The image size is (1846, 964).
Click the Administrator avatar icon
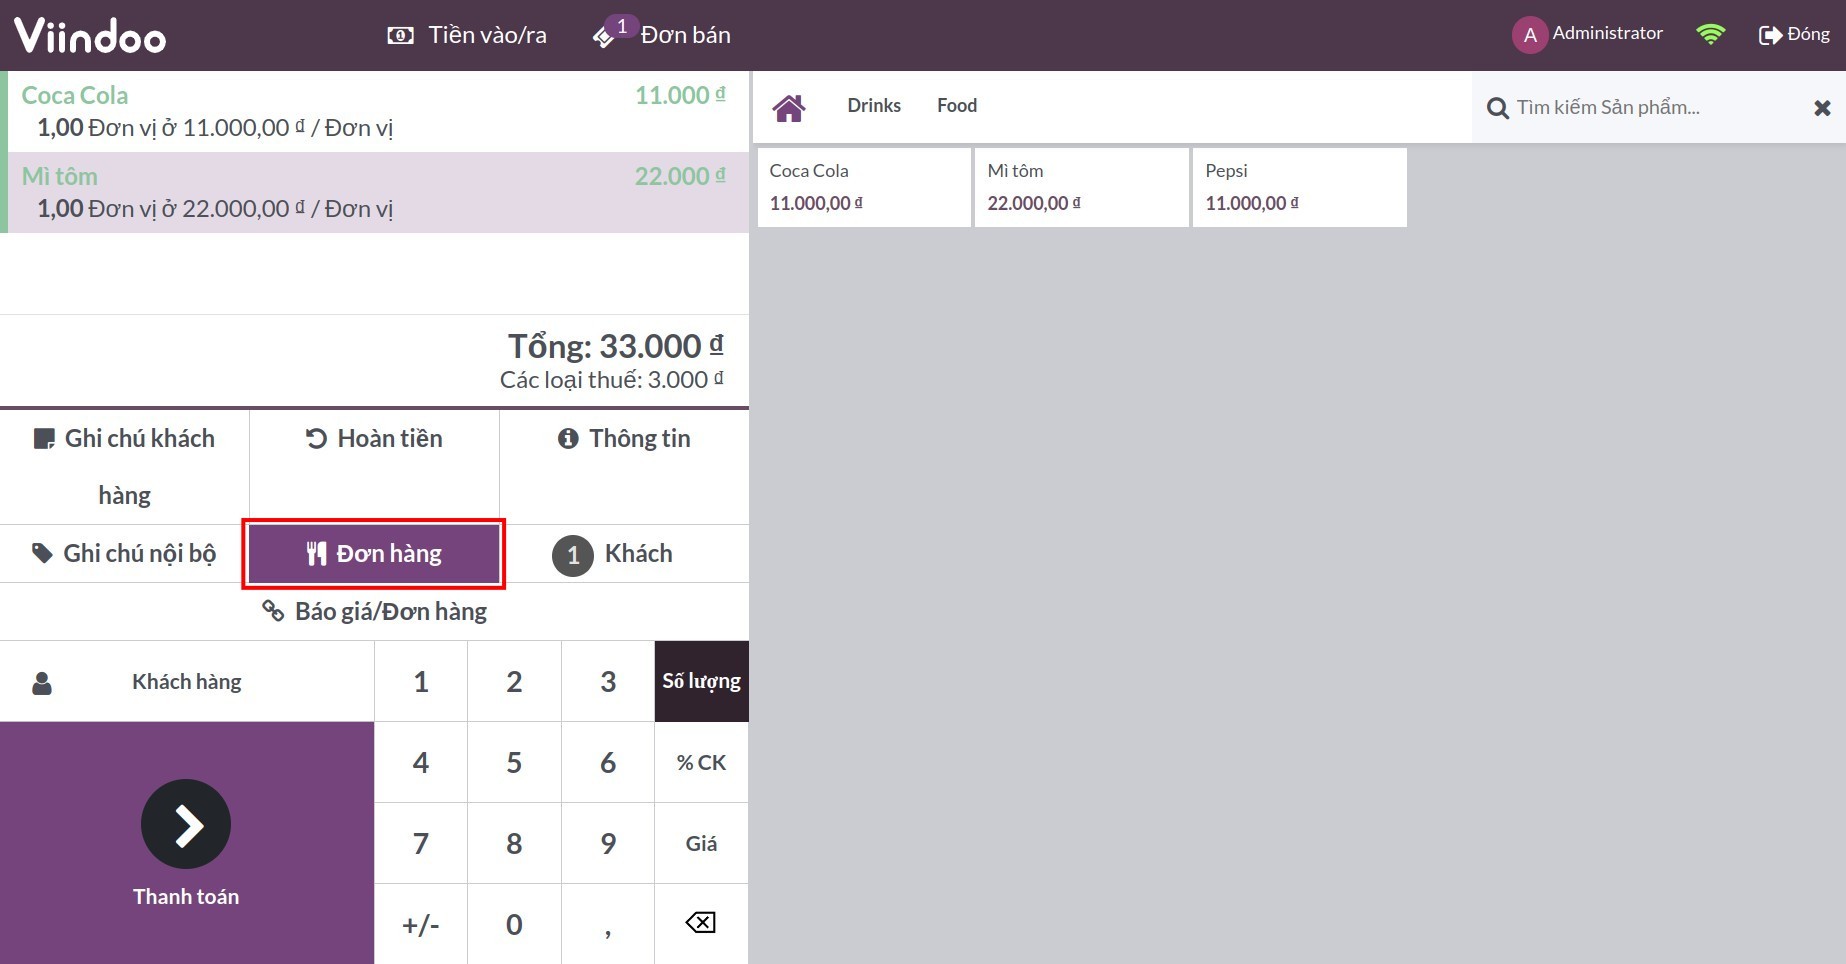(1529, 35)
